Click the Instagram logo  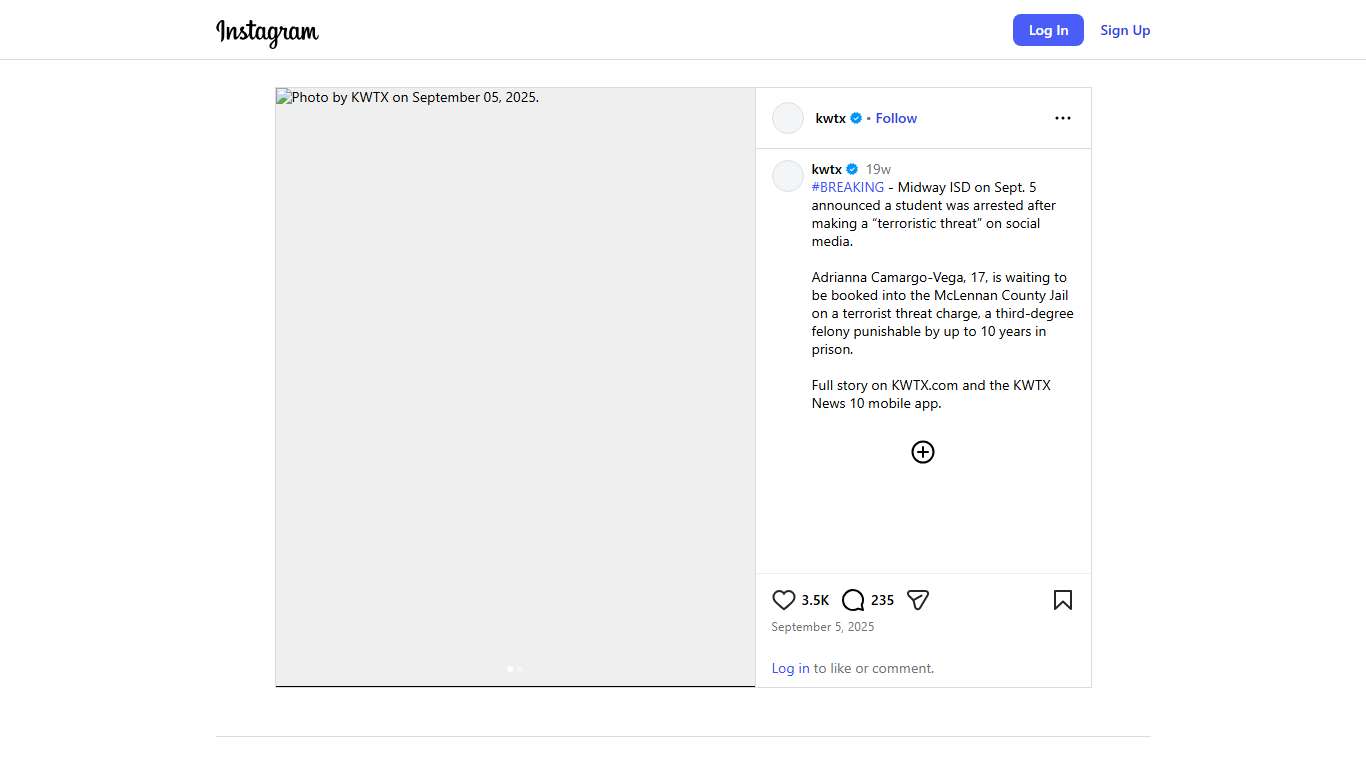point(267,32)
